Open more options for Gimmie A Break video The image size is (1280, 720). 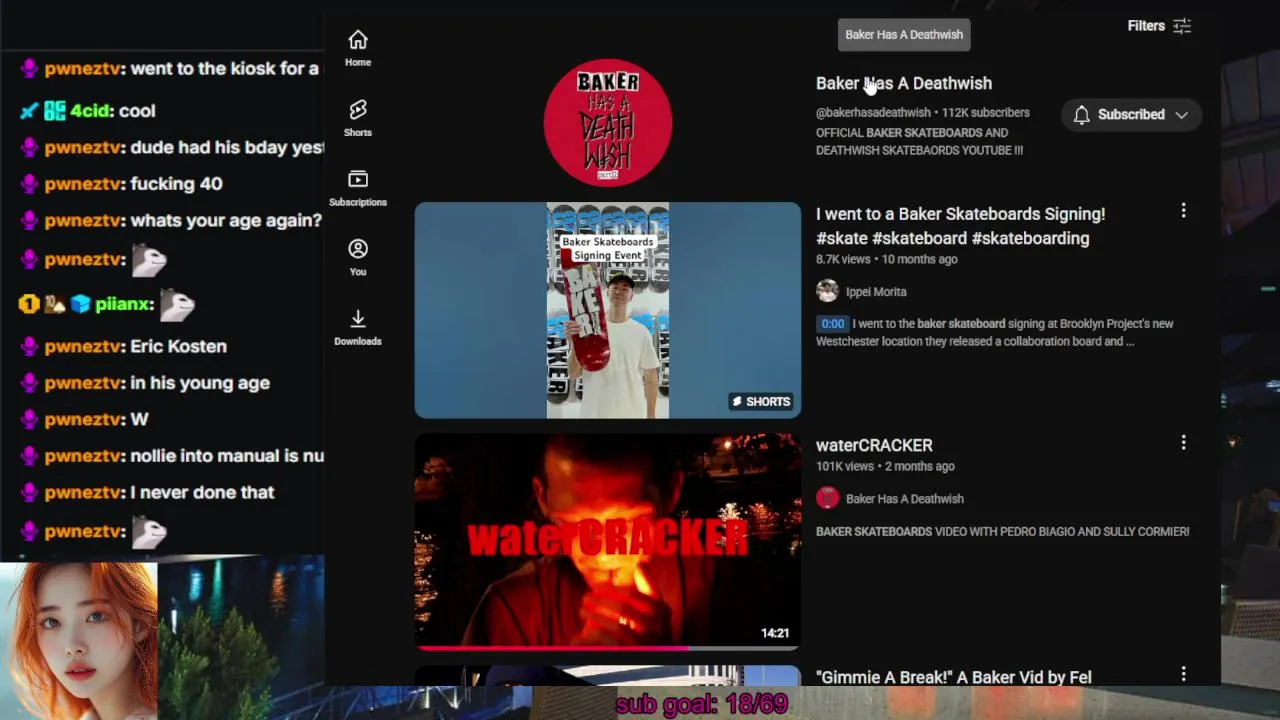[1183, 674]
